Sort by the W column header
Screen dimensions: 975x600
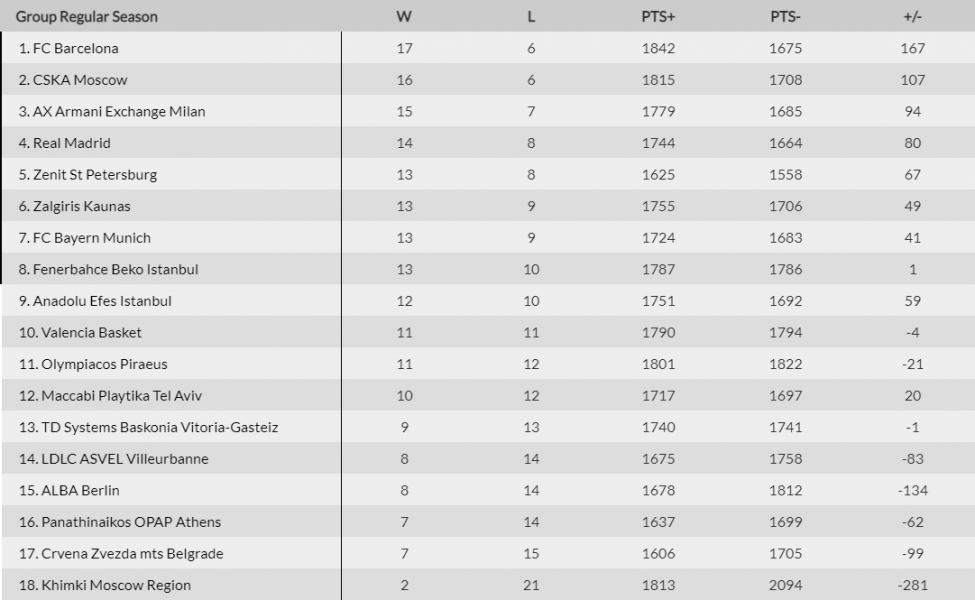pyautogui.click(x=404, y=17)
